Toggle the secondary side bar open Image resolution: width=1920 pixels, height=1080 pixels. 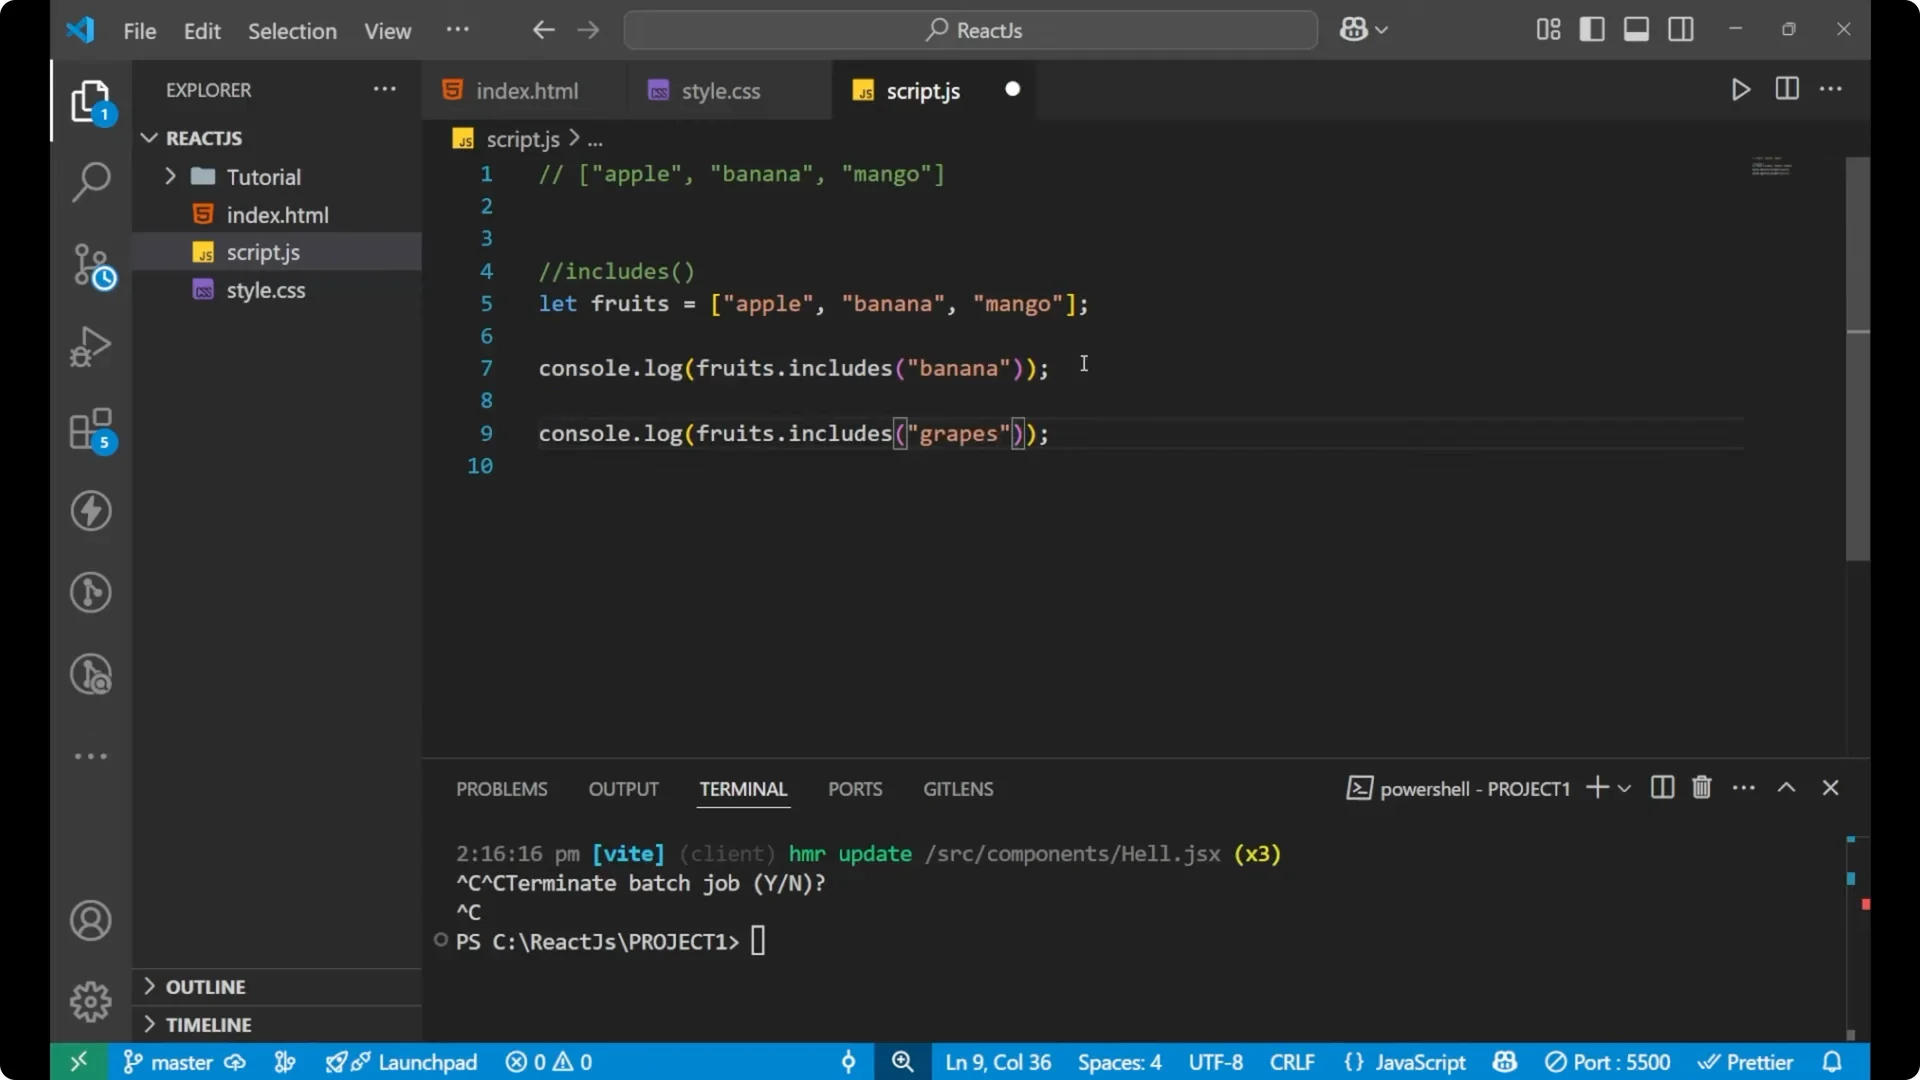pyautogui.click(x=1681, y=29)
